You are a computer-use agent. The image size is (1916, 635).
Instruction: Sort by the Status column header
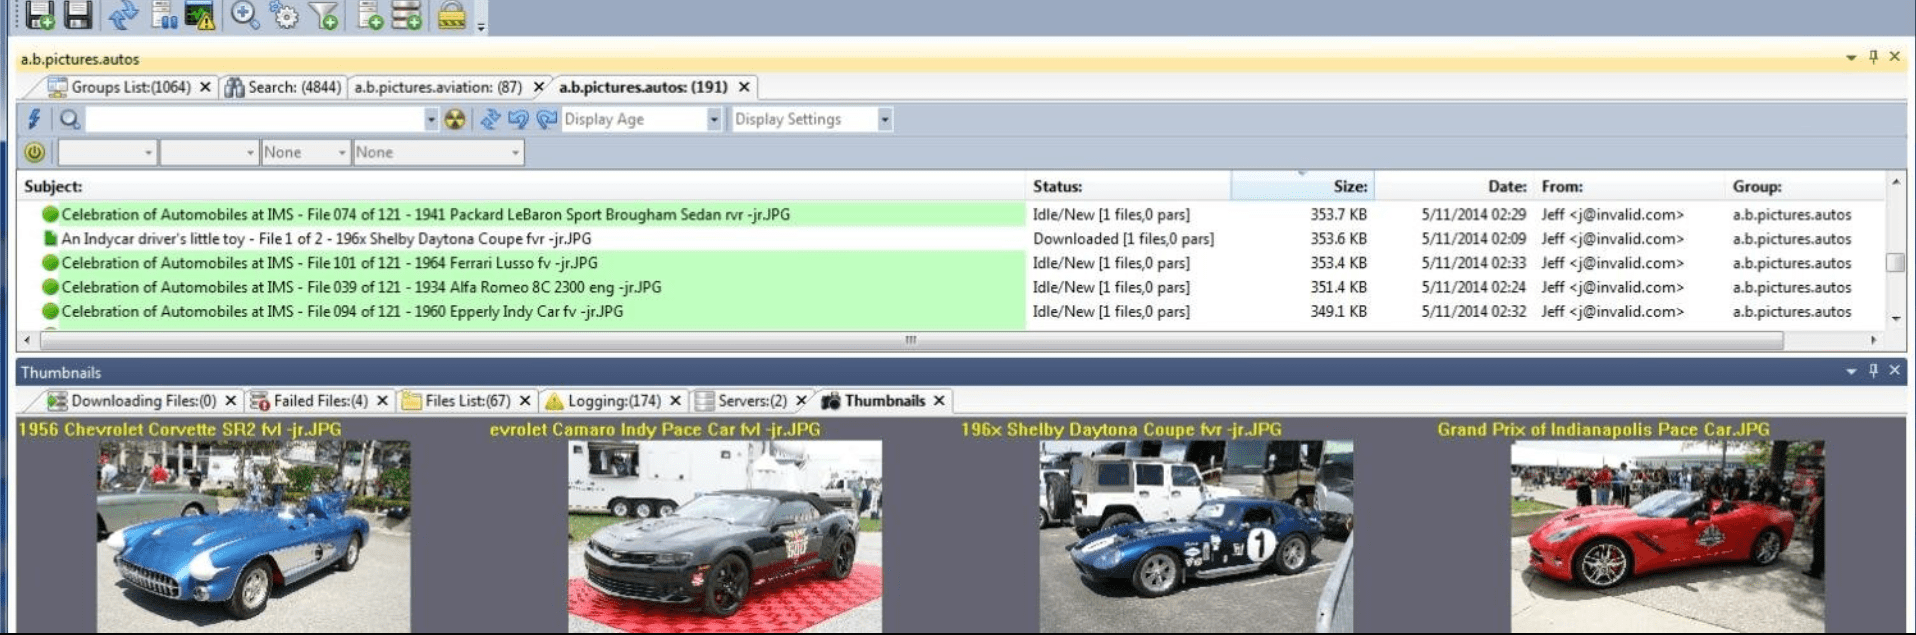pos(1128,186)
